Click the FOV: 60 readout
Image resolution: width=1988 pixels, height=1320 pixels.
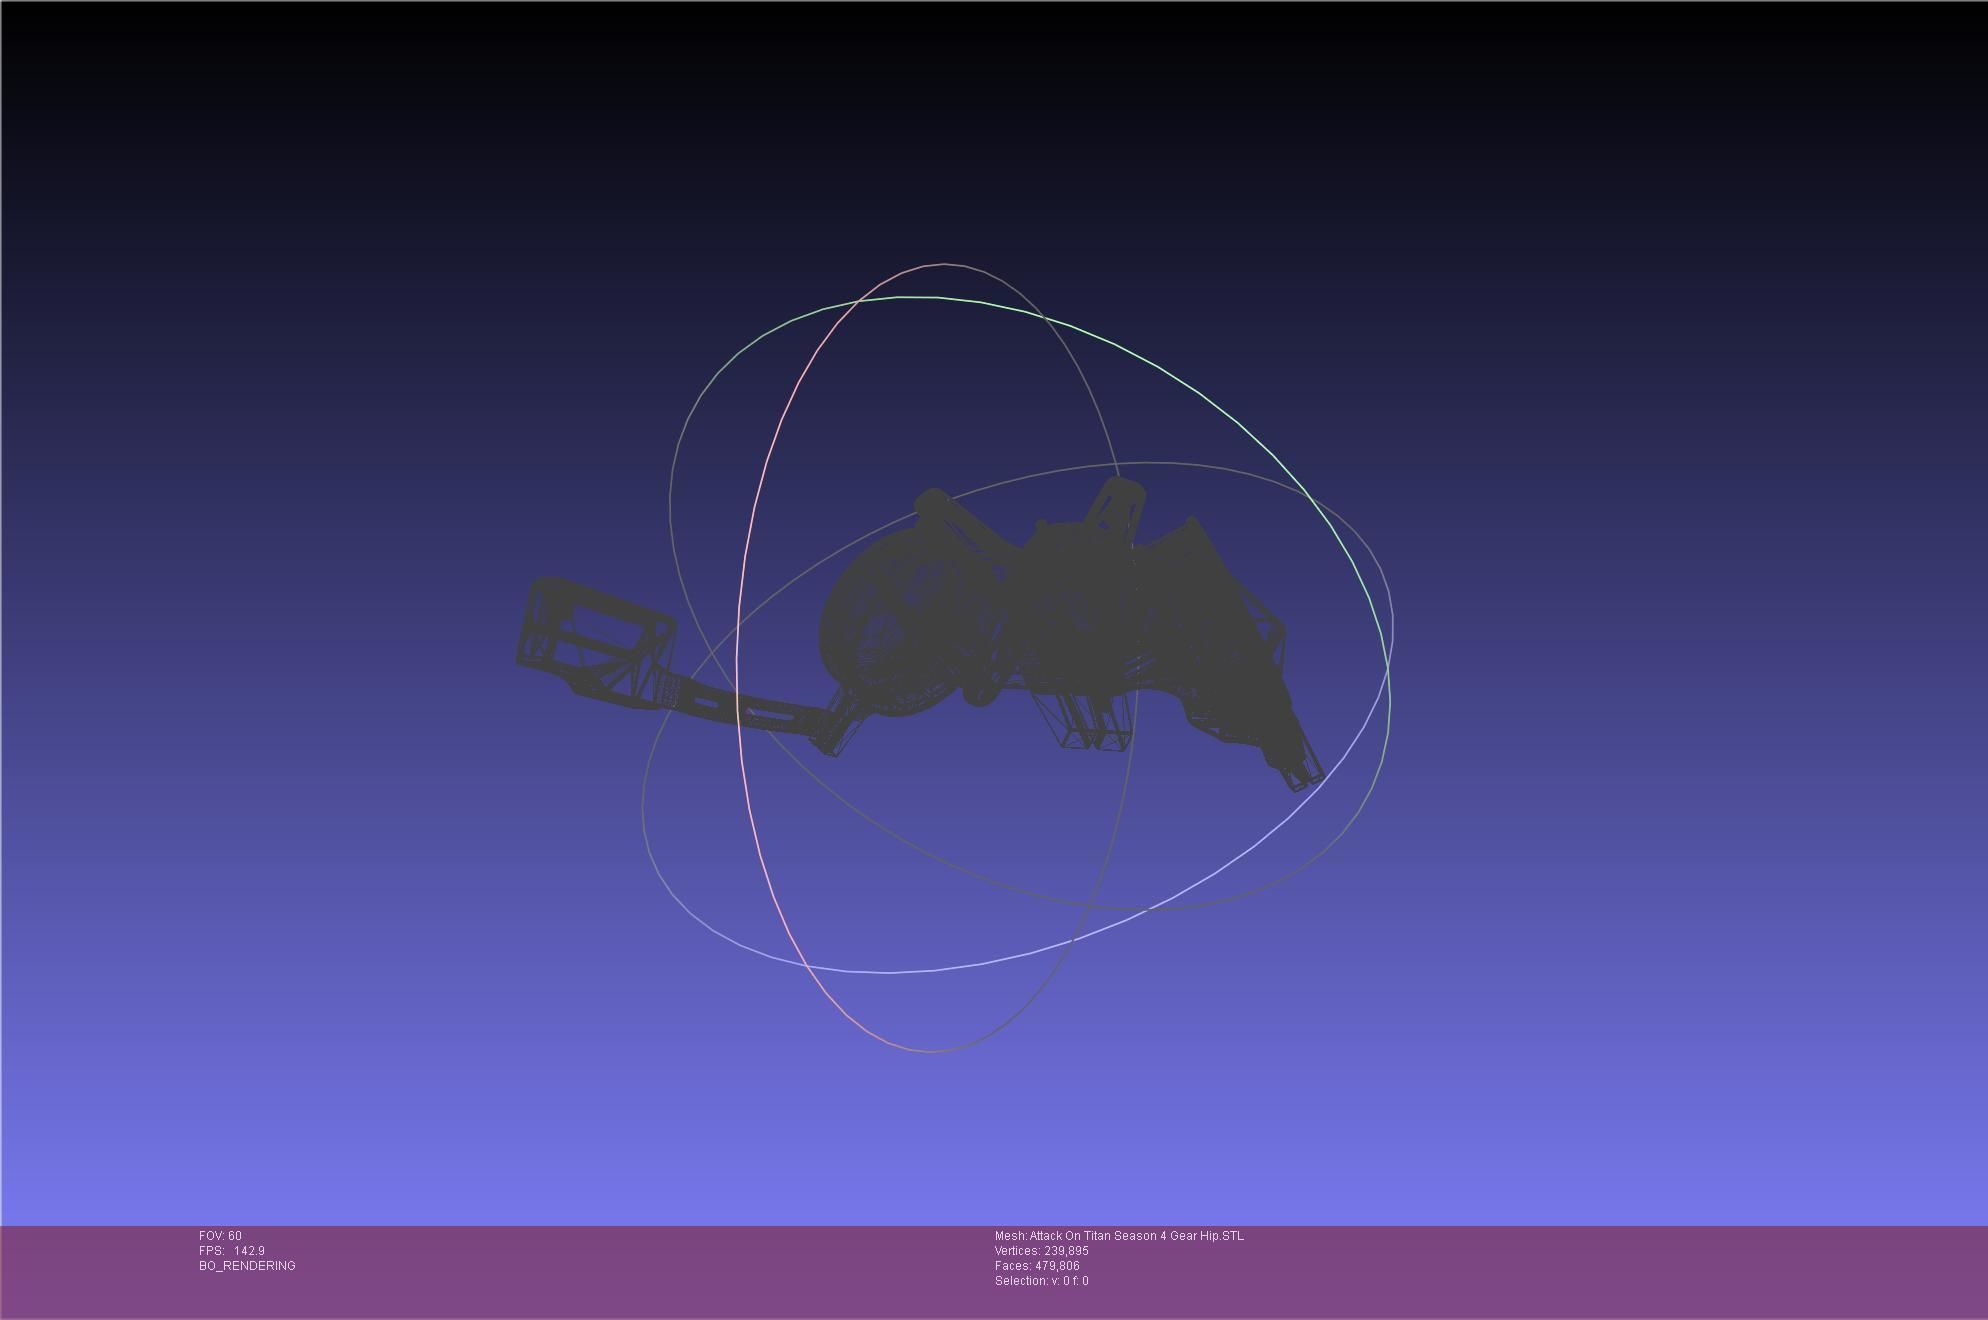tap(220, 1236)
